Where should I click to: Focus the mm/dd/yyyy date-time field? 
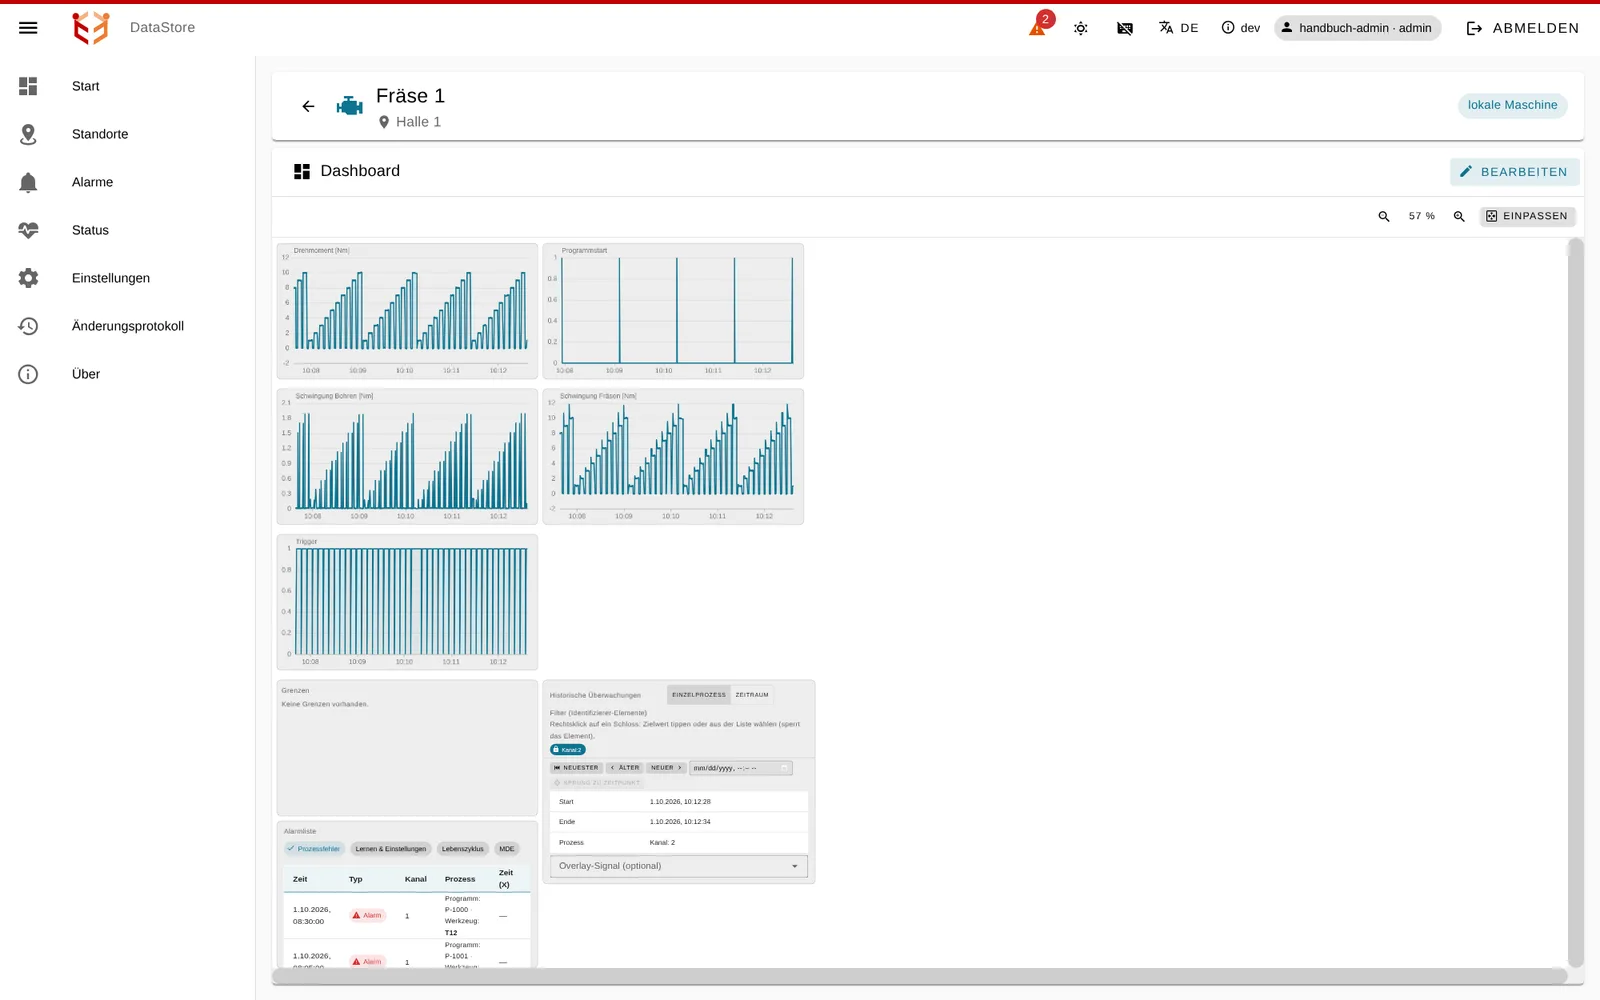[x=741, y=768]
